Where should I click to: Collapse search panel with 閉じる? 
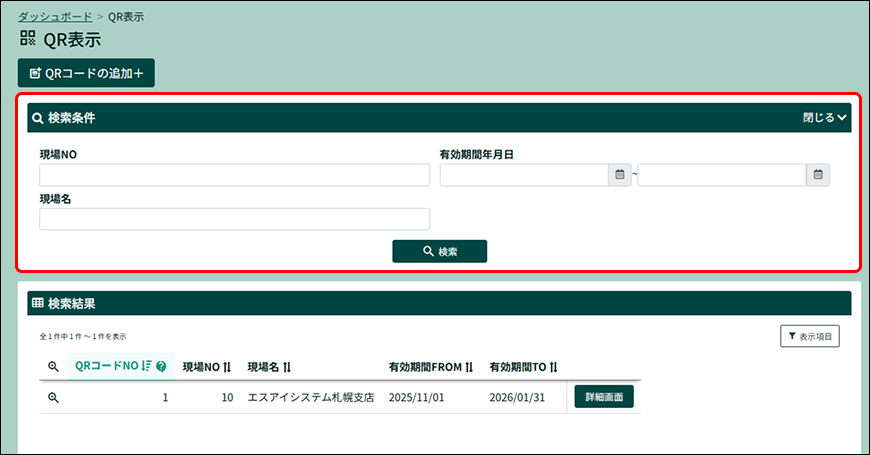pos(825,118)
